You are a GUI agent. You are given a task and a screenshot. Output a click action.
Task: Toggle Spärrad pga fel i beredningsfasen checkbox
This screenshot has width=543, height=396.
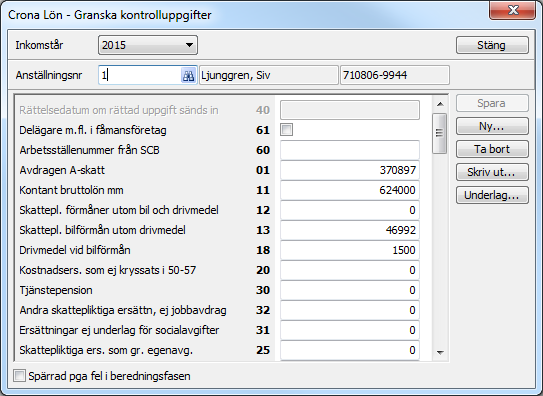19,376
